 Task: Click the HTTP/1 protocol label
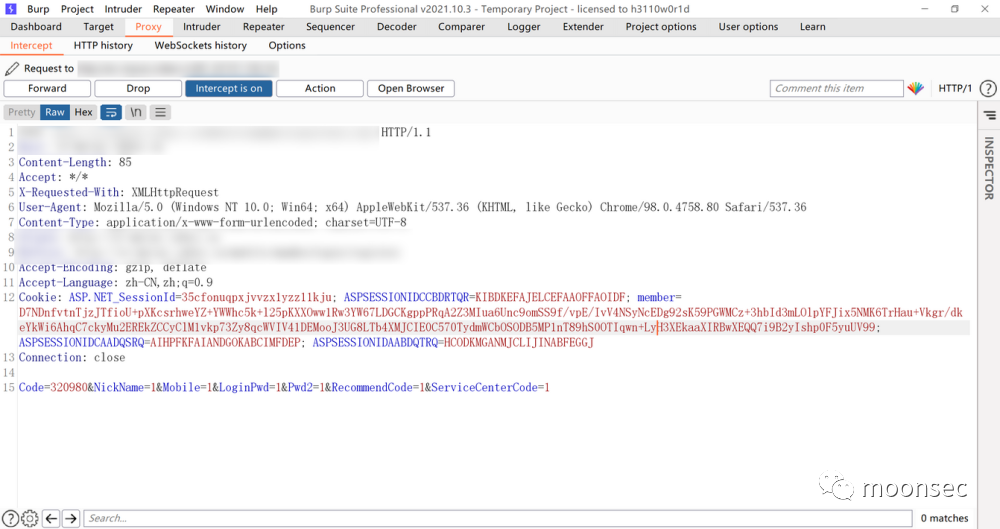click(955, 88)
